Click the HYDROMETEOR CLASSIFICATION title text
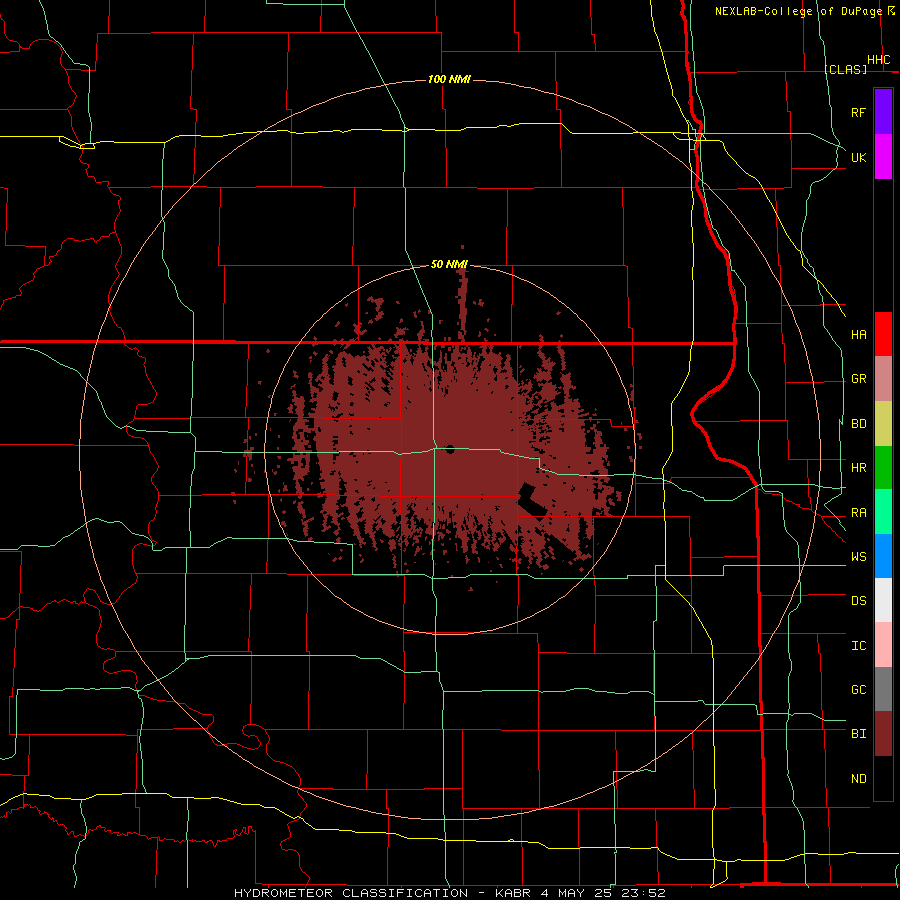Viewport: 900px width, 900px height. tap(351, 893)
